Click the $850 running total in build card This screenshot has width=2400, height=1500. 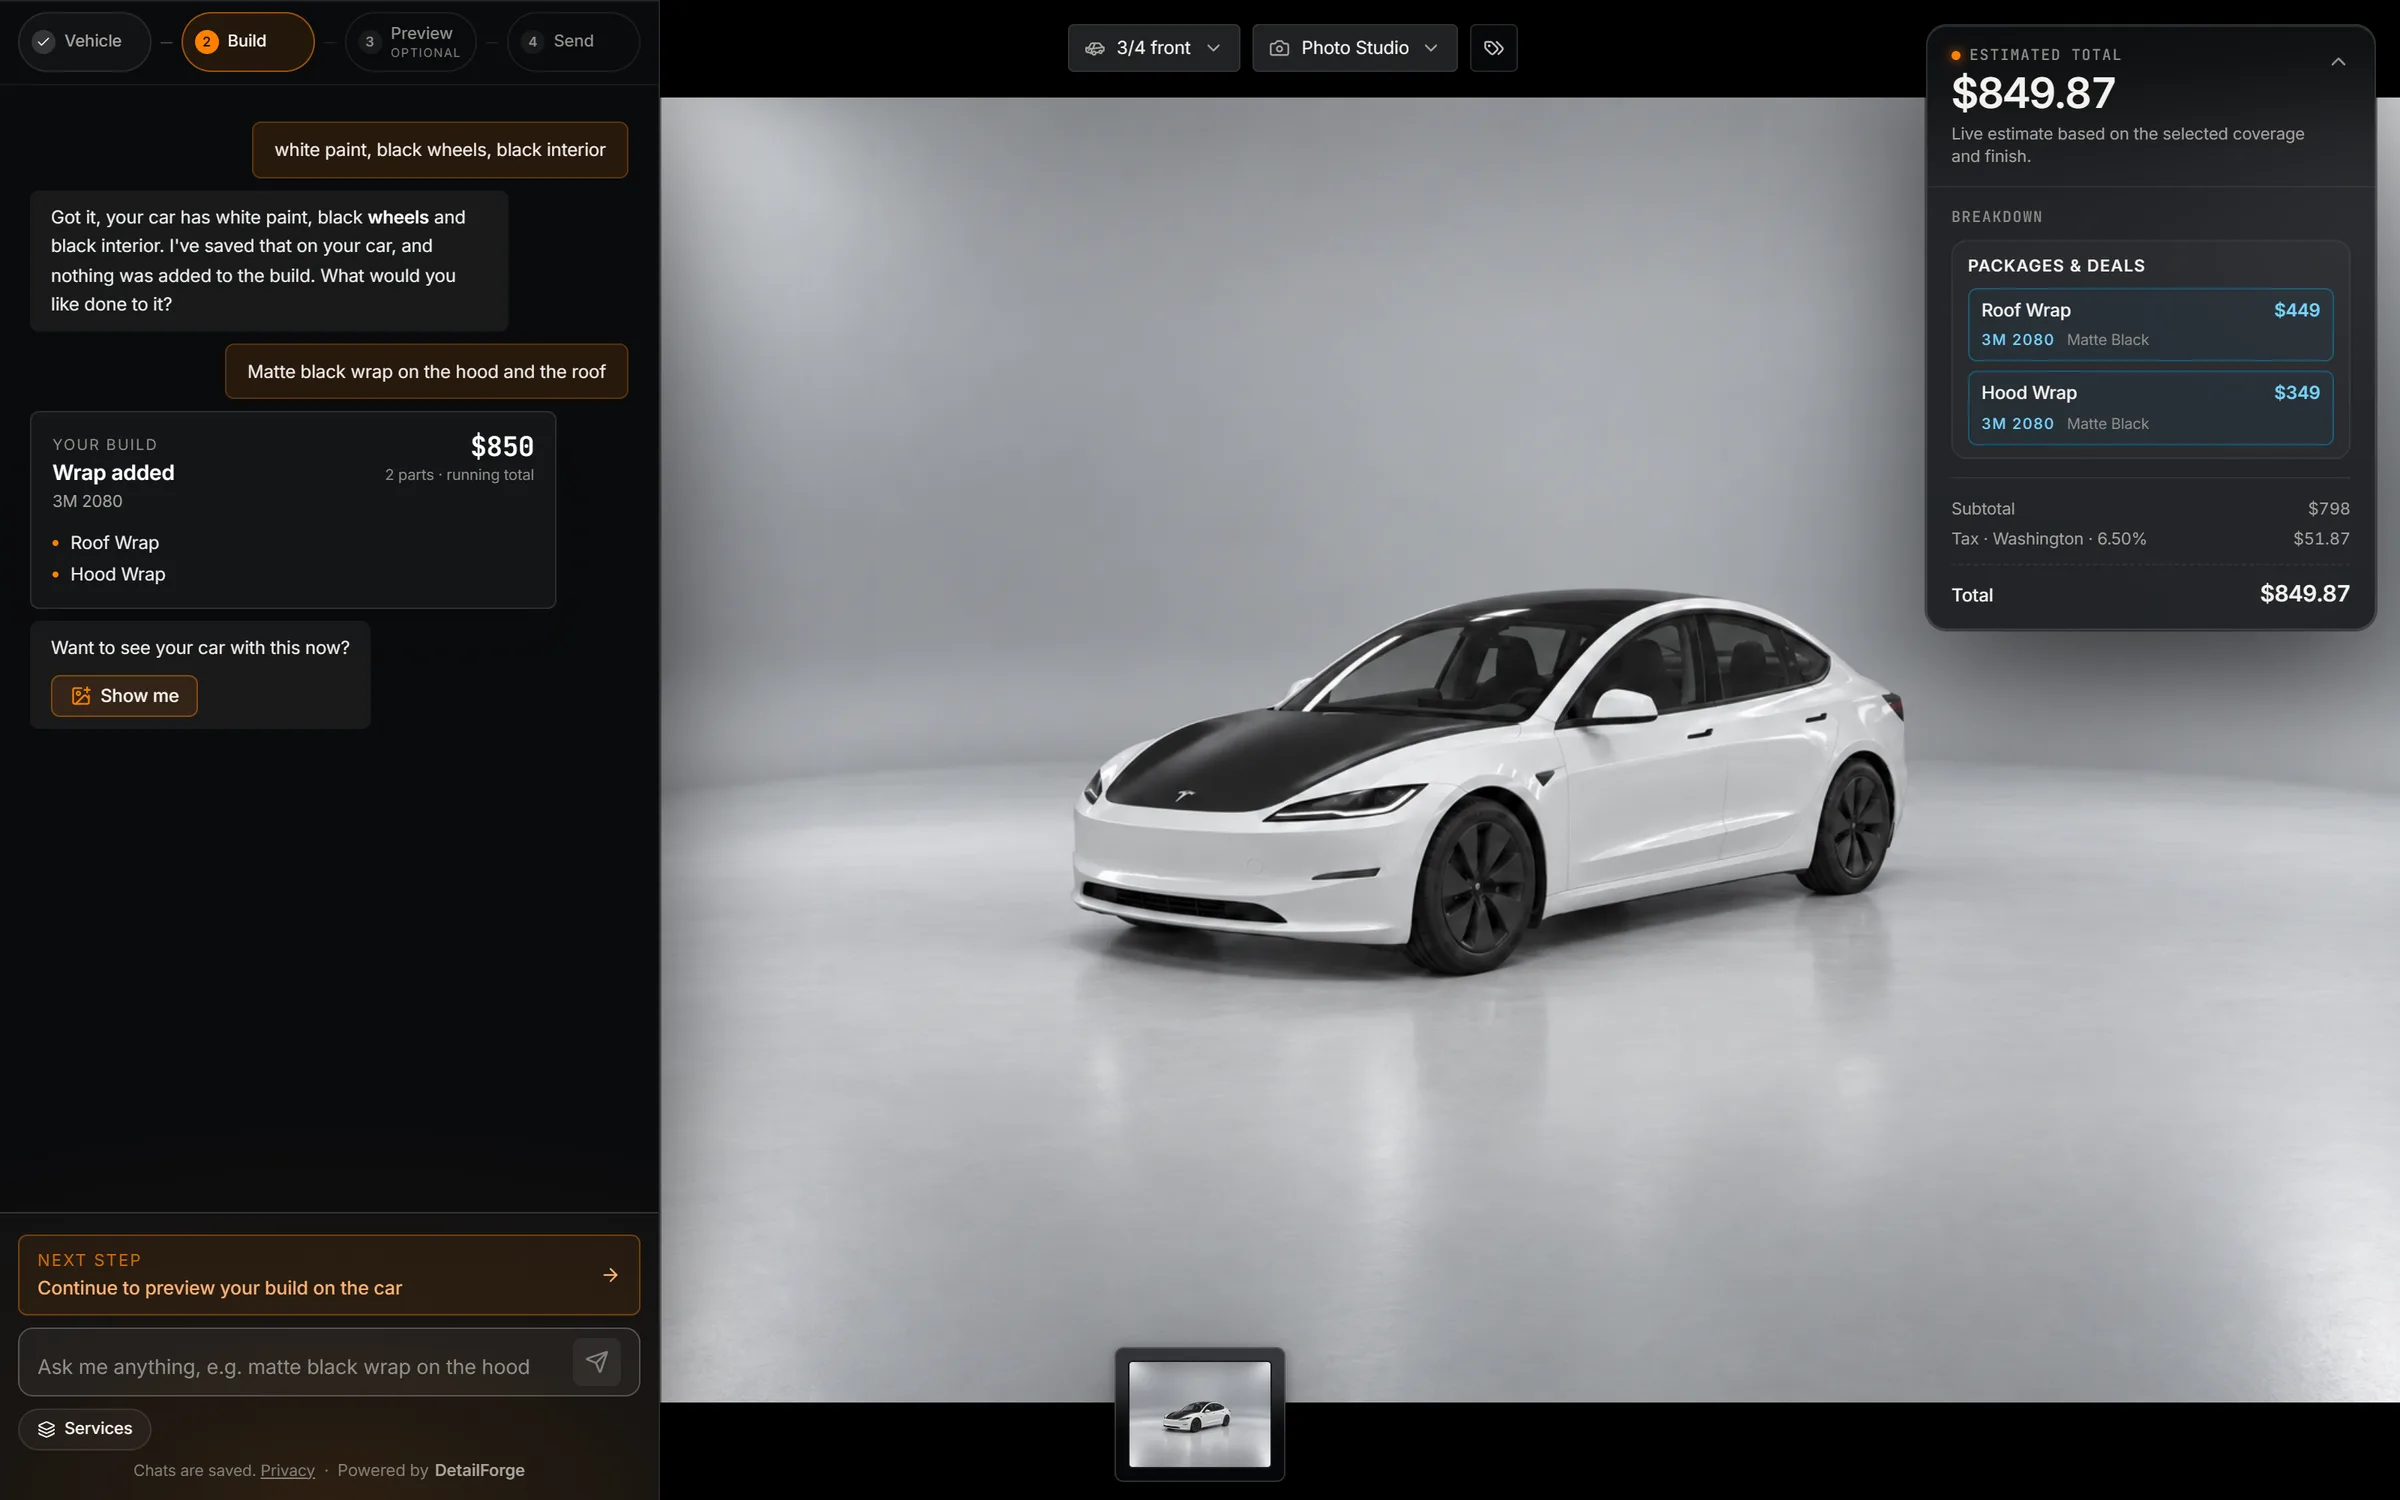[x=502, y=446]
